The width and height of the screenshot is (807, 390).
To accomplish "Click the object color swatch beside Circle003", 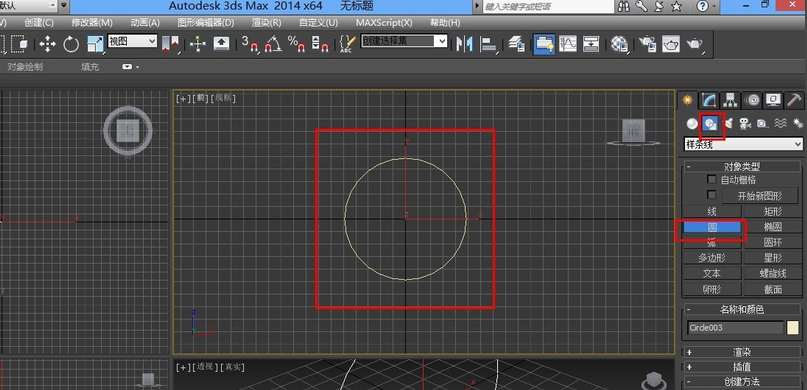I will [793, 328].
